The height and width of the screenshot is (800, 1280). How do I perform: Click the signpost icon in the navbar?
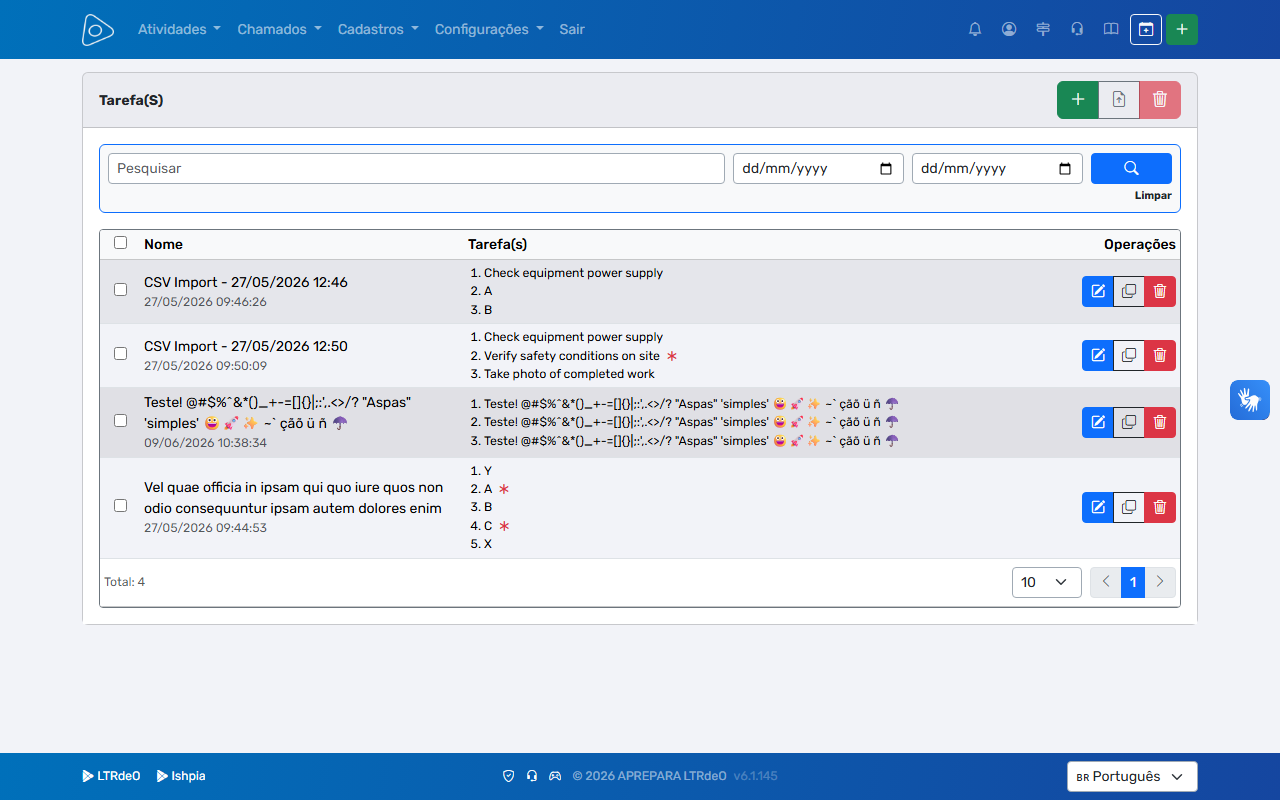1043,29
